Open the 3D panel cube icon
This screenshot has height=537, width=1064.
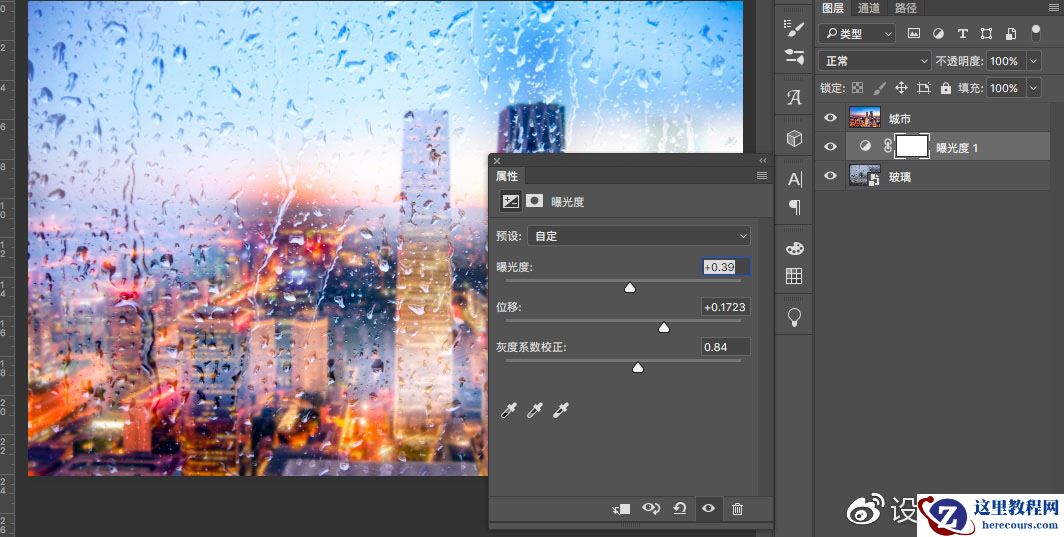[794, 139]
